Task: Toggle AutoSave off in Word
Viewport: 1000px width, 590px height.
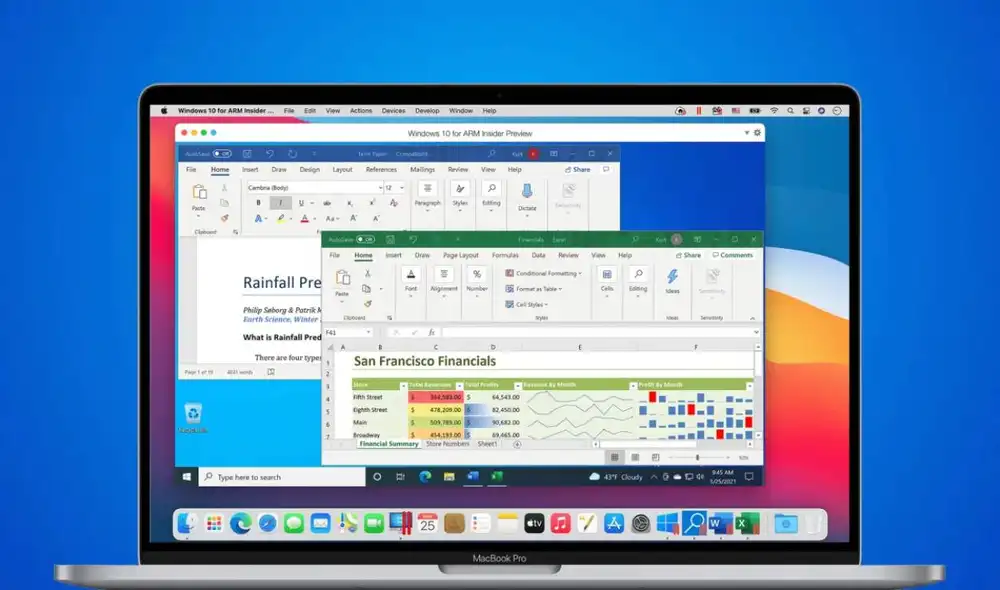Action: point(222,152)
